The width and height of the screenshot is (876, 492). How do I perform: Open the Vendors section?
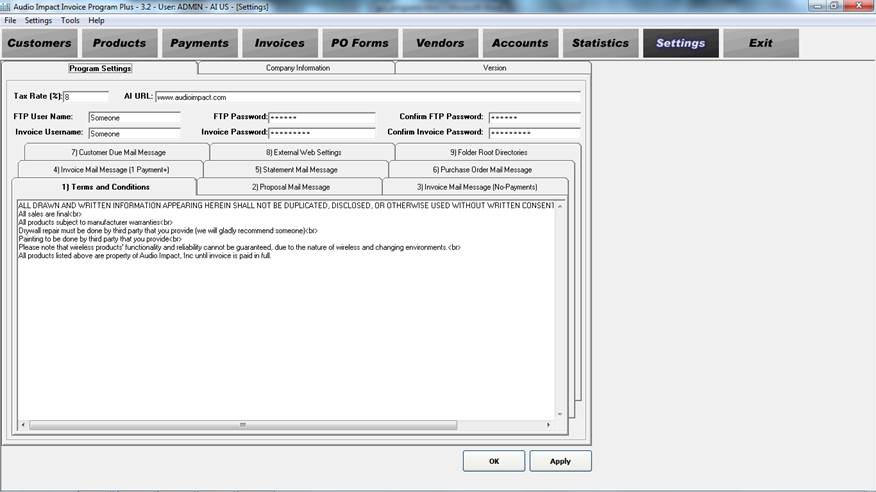pos(440,43)
